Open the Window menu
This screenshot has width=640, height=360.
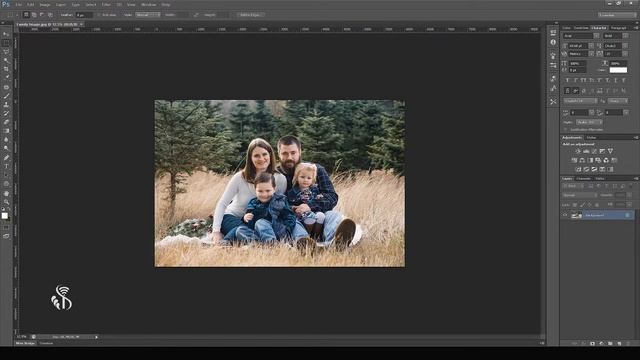click(x=149, y=4)
